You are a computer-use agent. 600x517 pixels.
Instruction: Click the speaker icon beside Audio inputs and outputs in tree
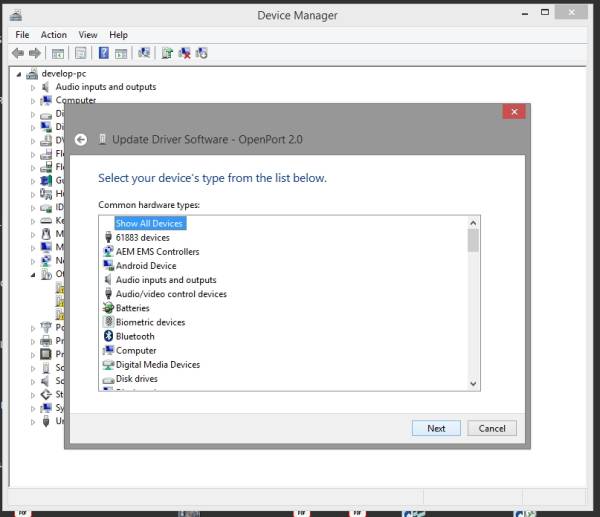46,87
